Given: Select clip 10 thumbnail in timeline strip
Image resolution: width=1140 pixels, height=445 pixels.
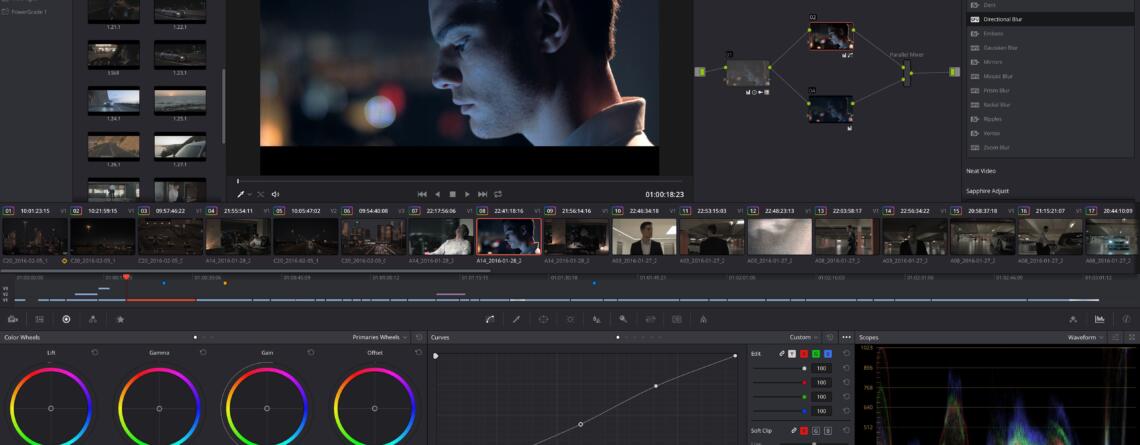Looking at the screenshot, I should pos(643,237).
